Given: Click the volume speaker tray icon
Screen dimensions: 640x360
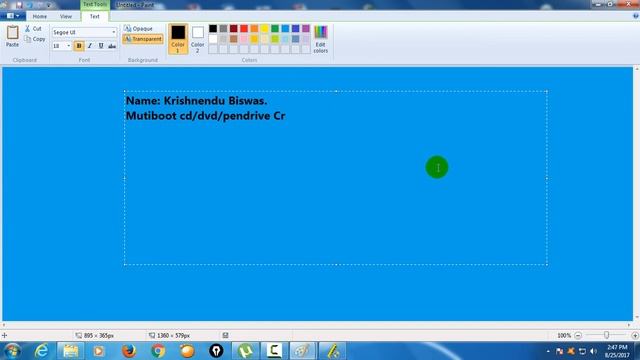Looking at the screenshot, I should 593,351.
